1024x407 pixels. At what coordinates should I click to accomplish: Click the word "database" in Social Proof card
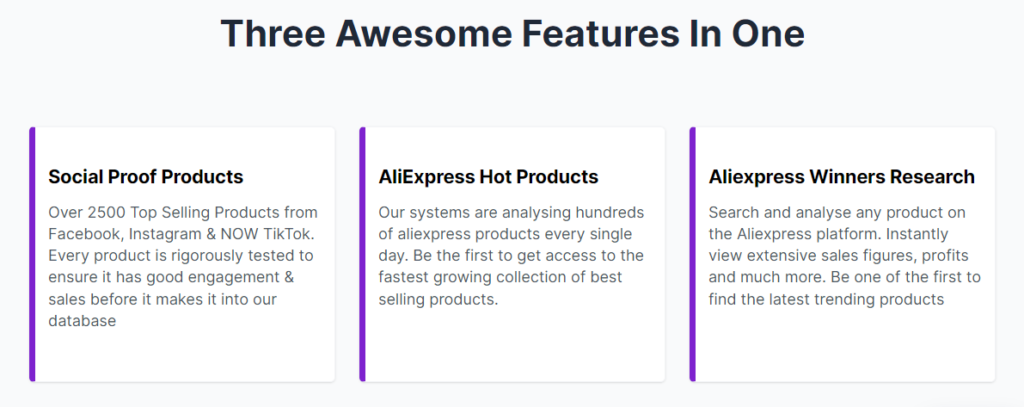[82, 321]
